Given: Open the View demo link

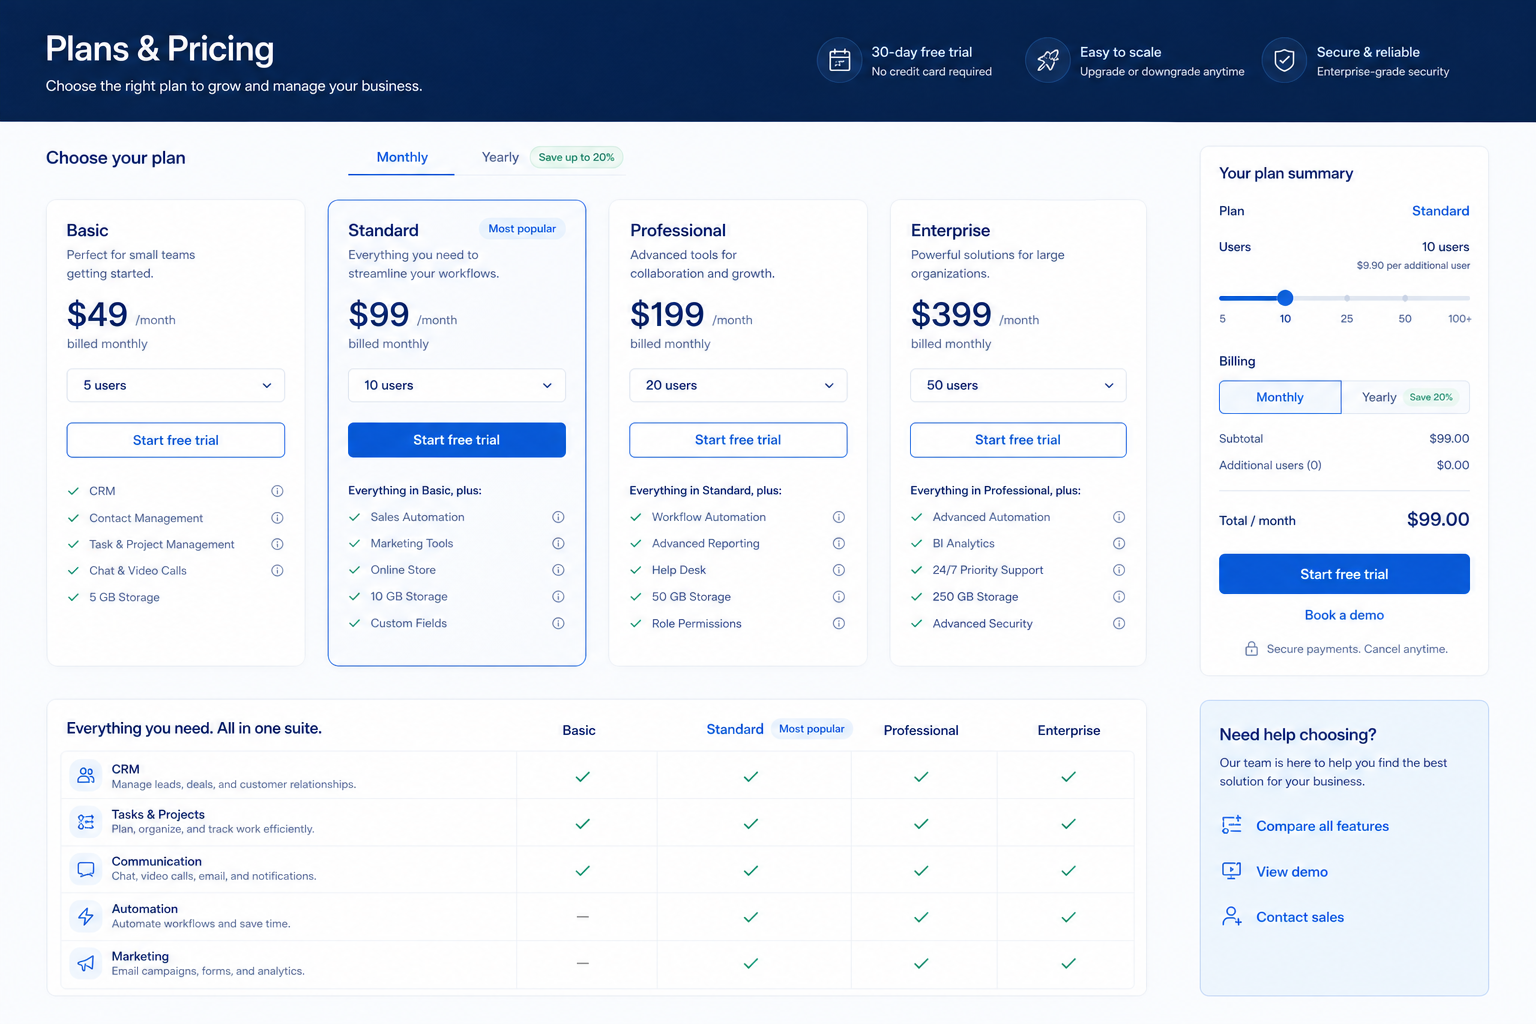Looking at the screenshot, I should click(x=1292, y=872).
